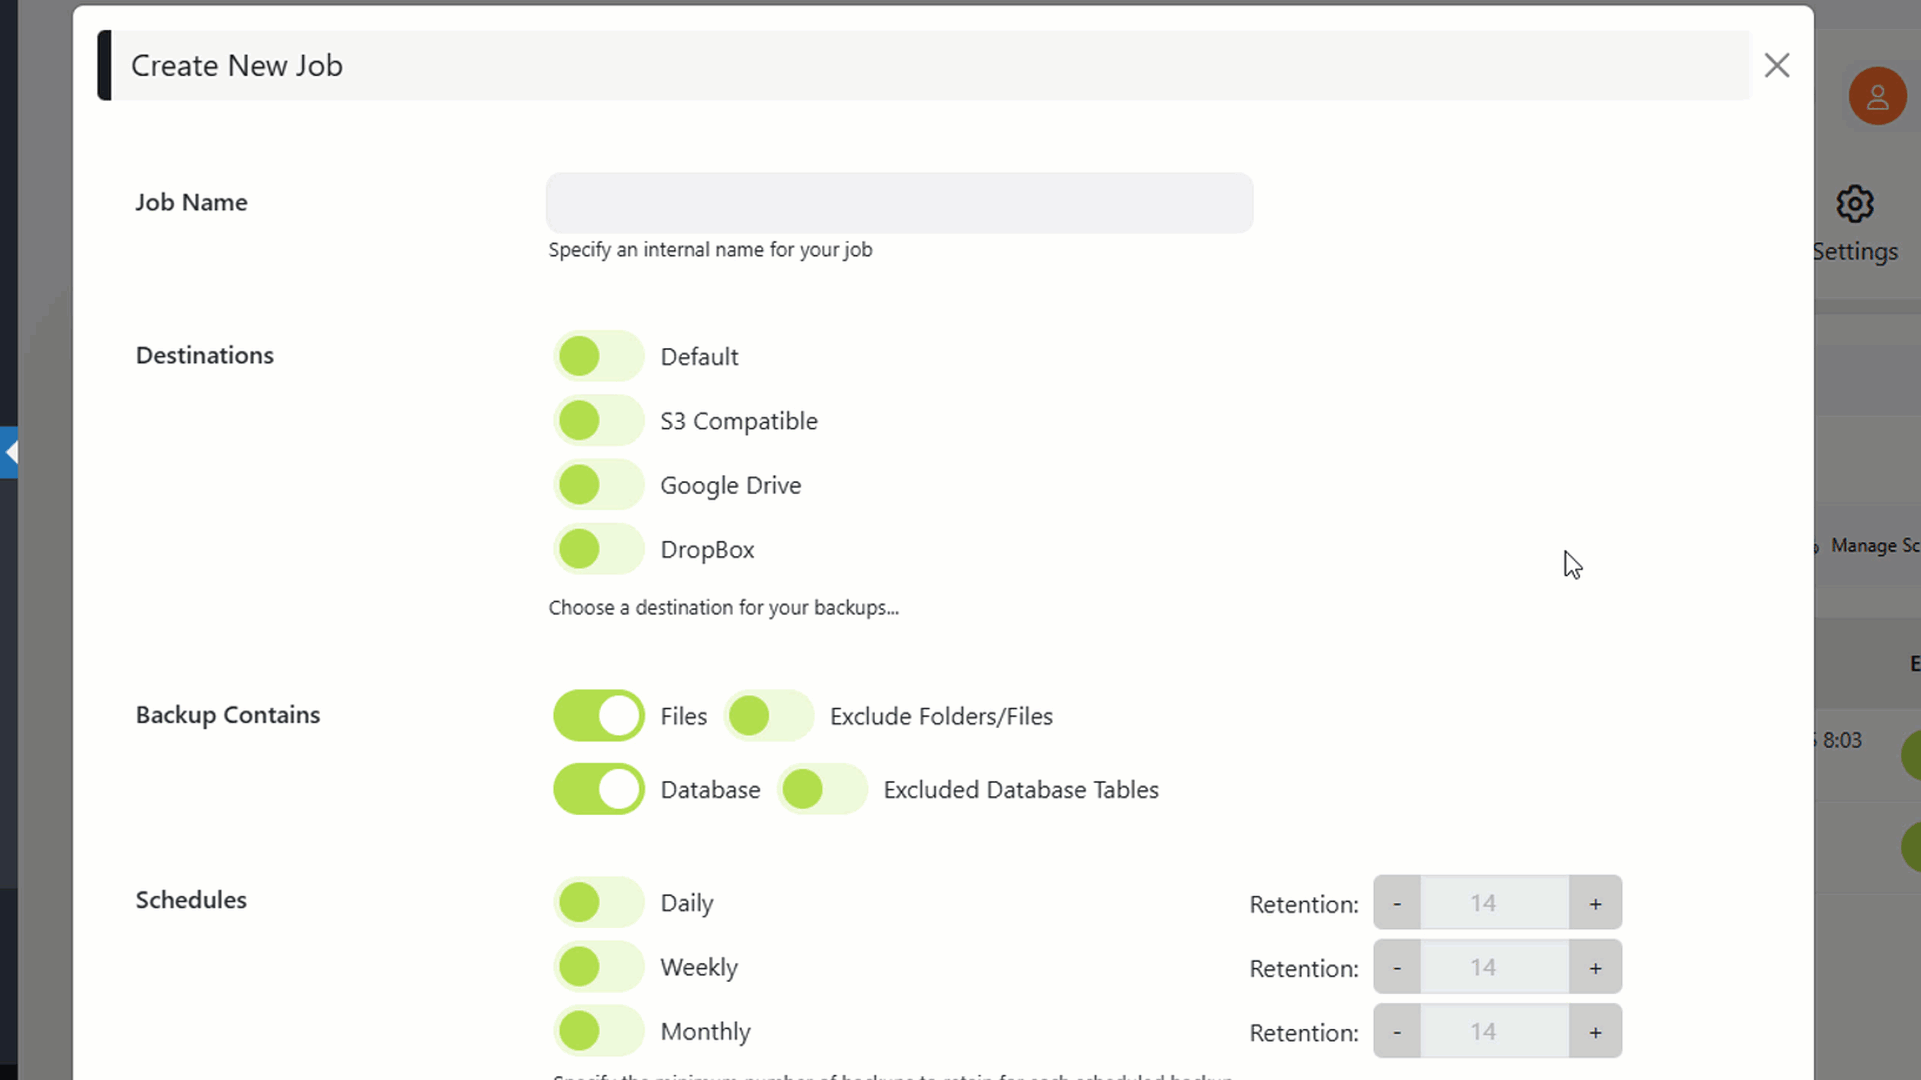Disable the Files backup toggle
Screen dimensions: 1921x1080
[598, 715]
